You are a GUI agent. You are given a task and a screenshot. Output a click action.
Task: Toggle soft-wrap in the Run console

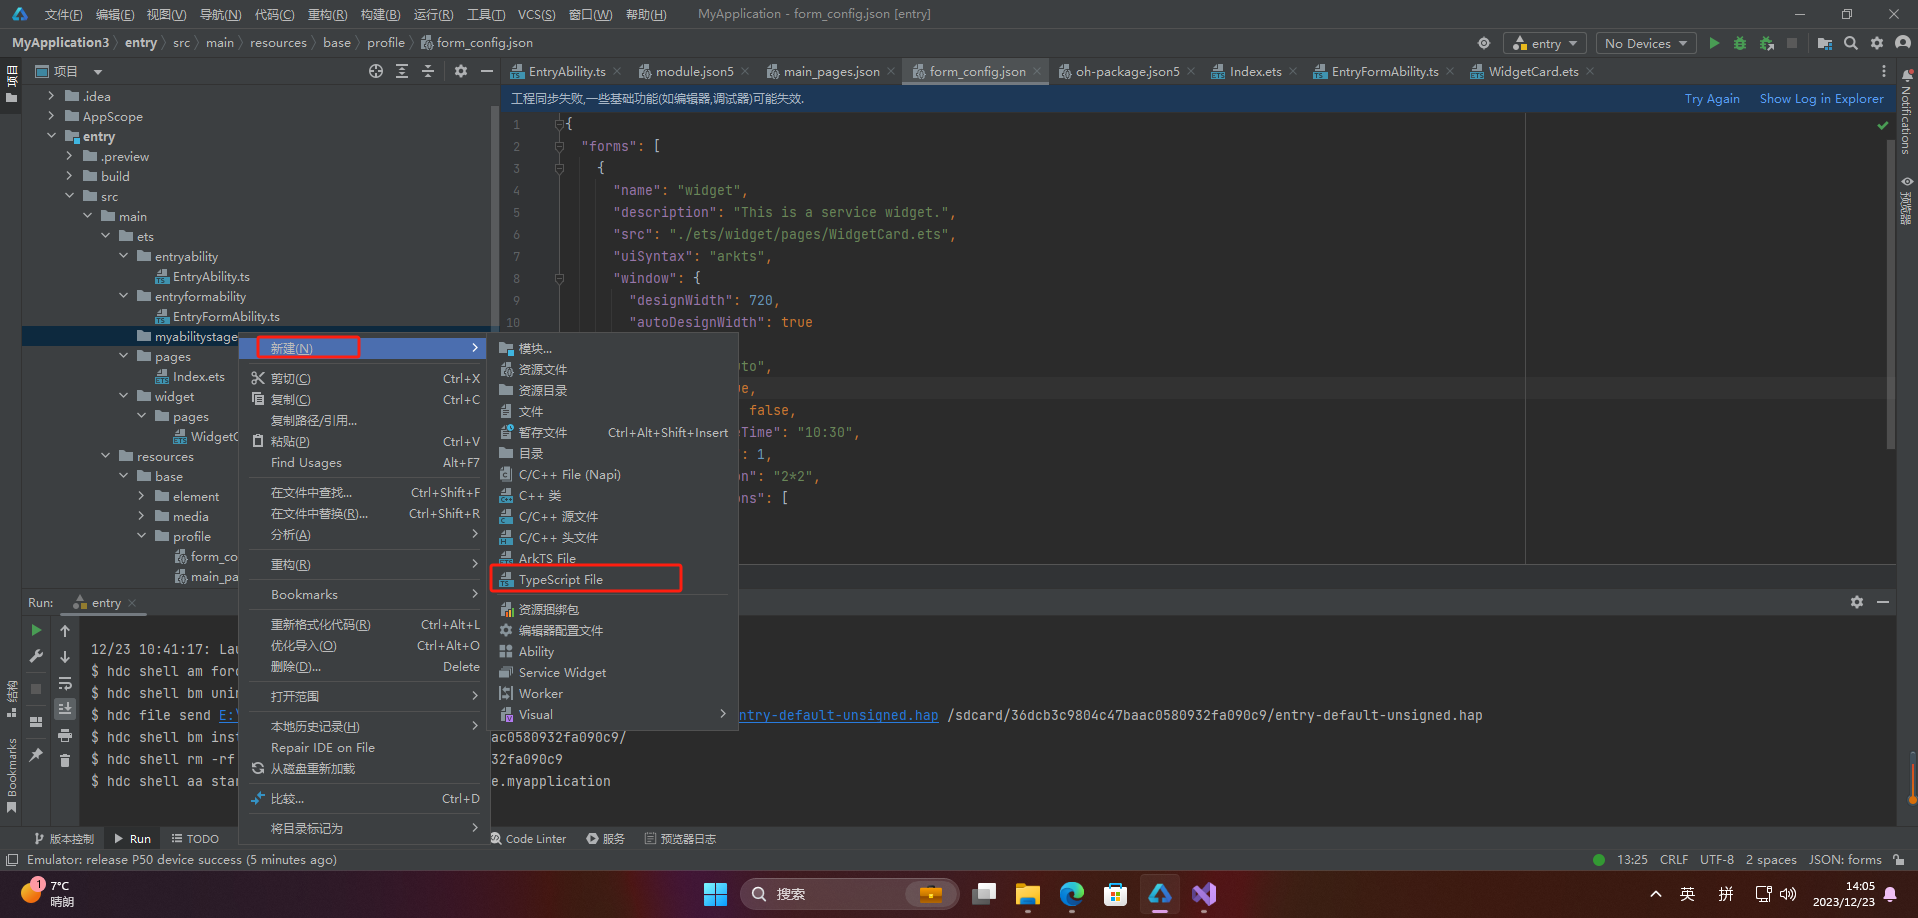pyautogui.click(x=65, y=683)
